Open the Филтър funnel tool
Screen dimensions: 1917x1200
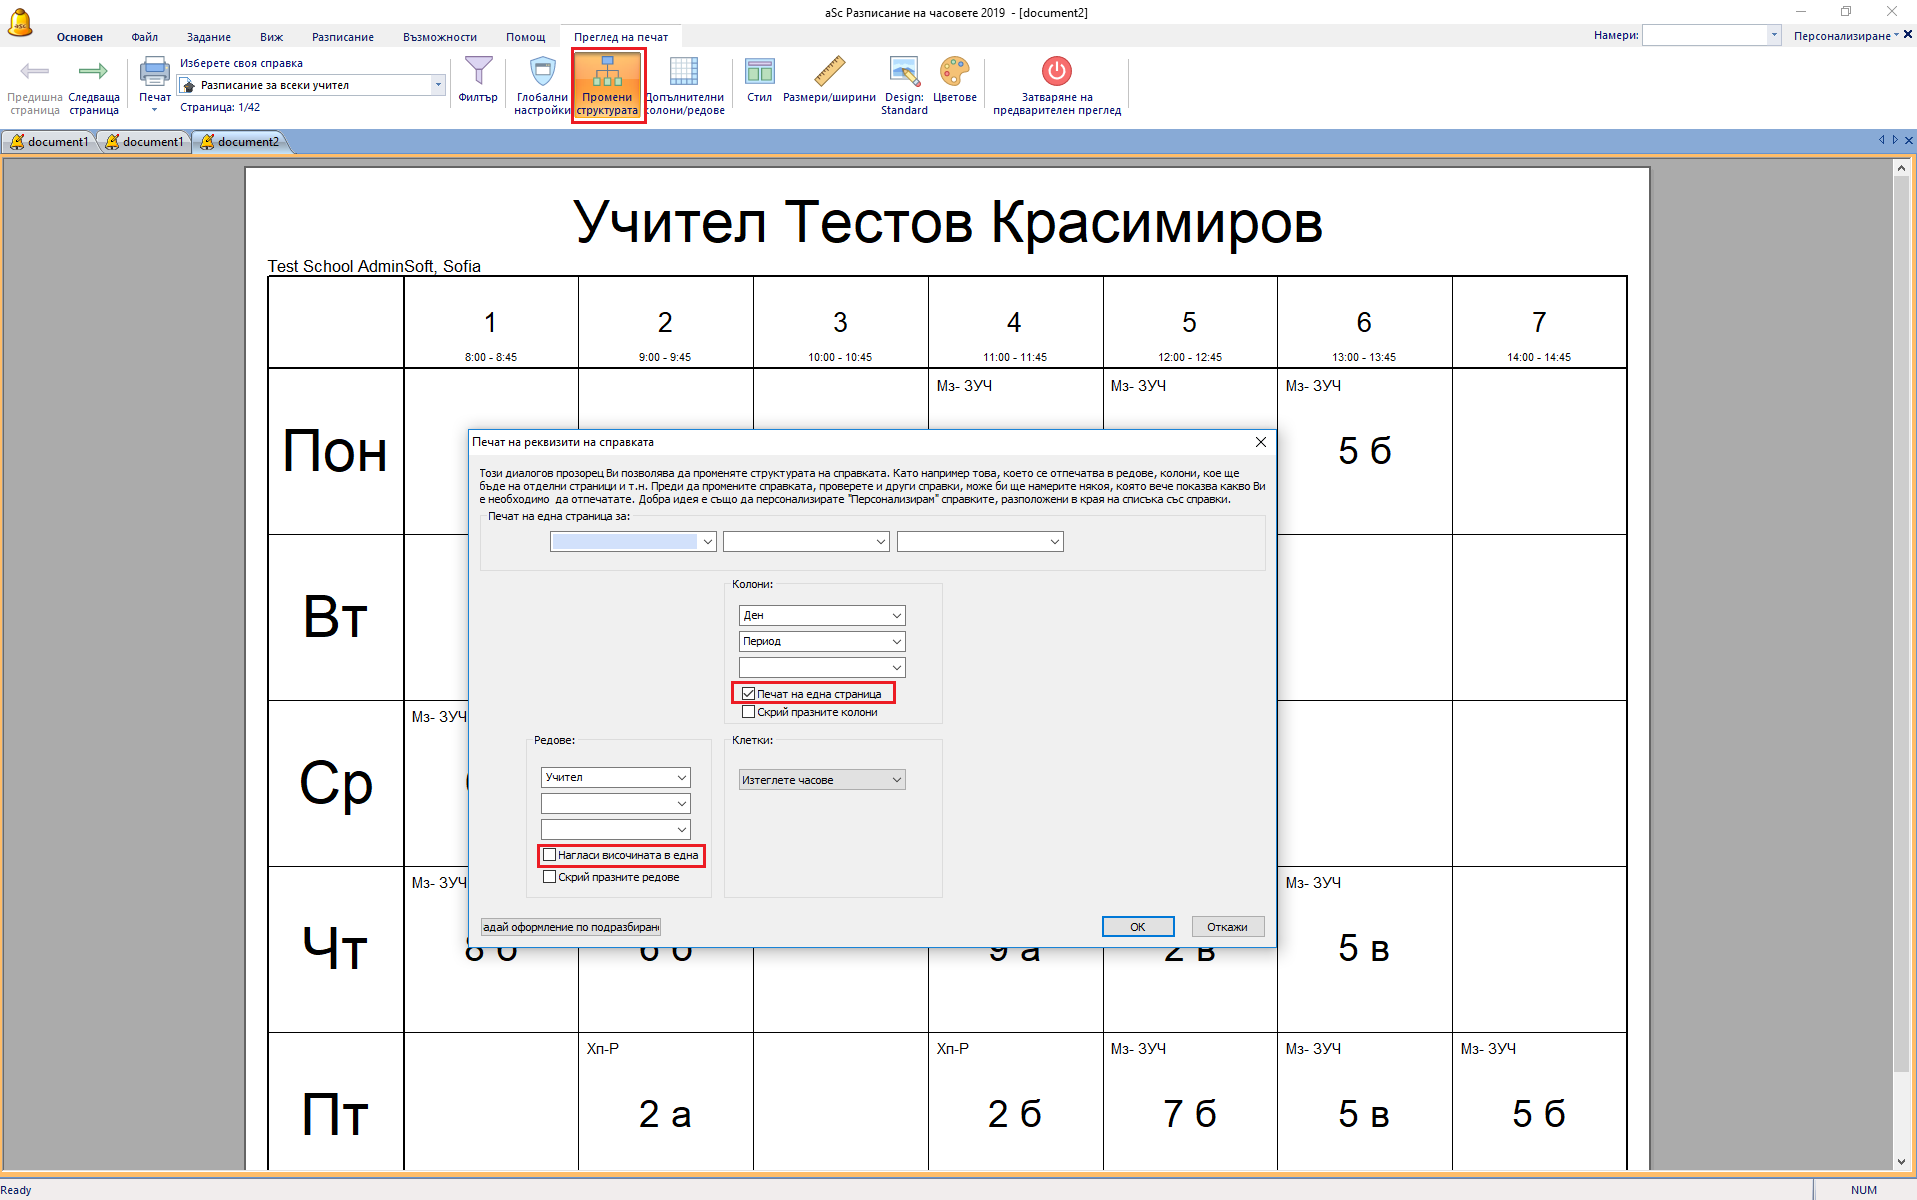478,73
